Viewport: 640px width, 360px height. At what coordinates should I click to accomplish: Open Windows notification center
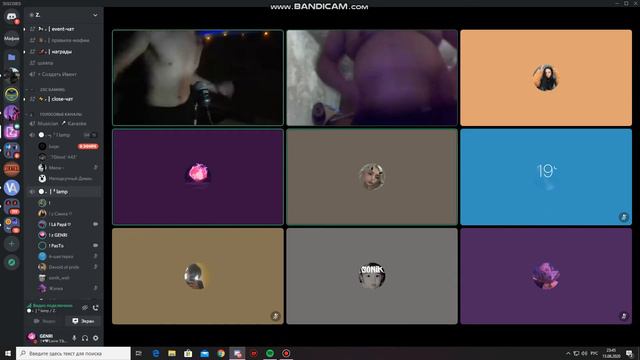click(x=629, y=353)
